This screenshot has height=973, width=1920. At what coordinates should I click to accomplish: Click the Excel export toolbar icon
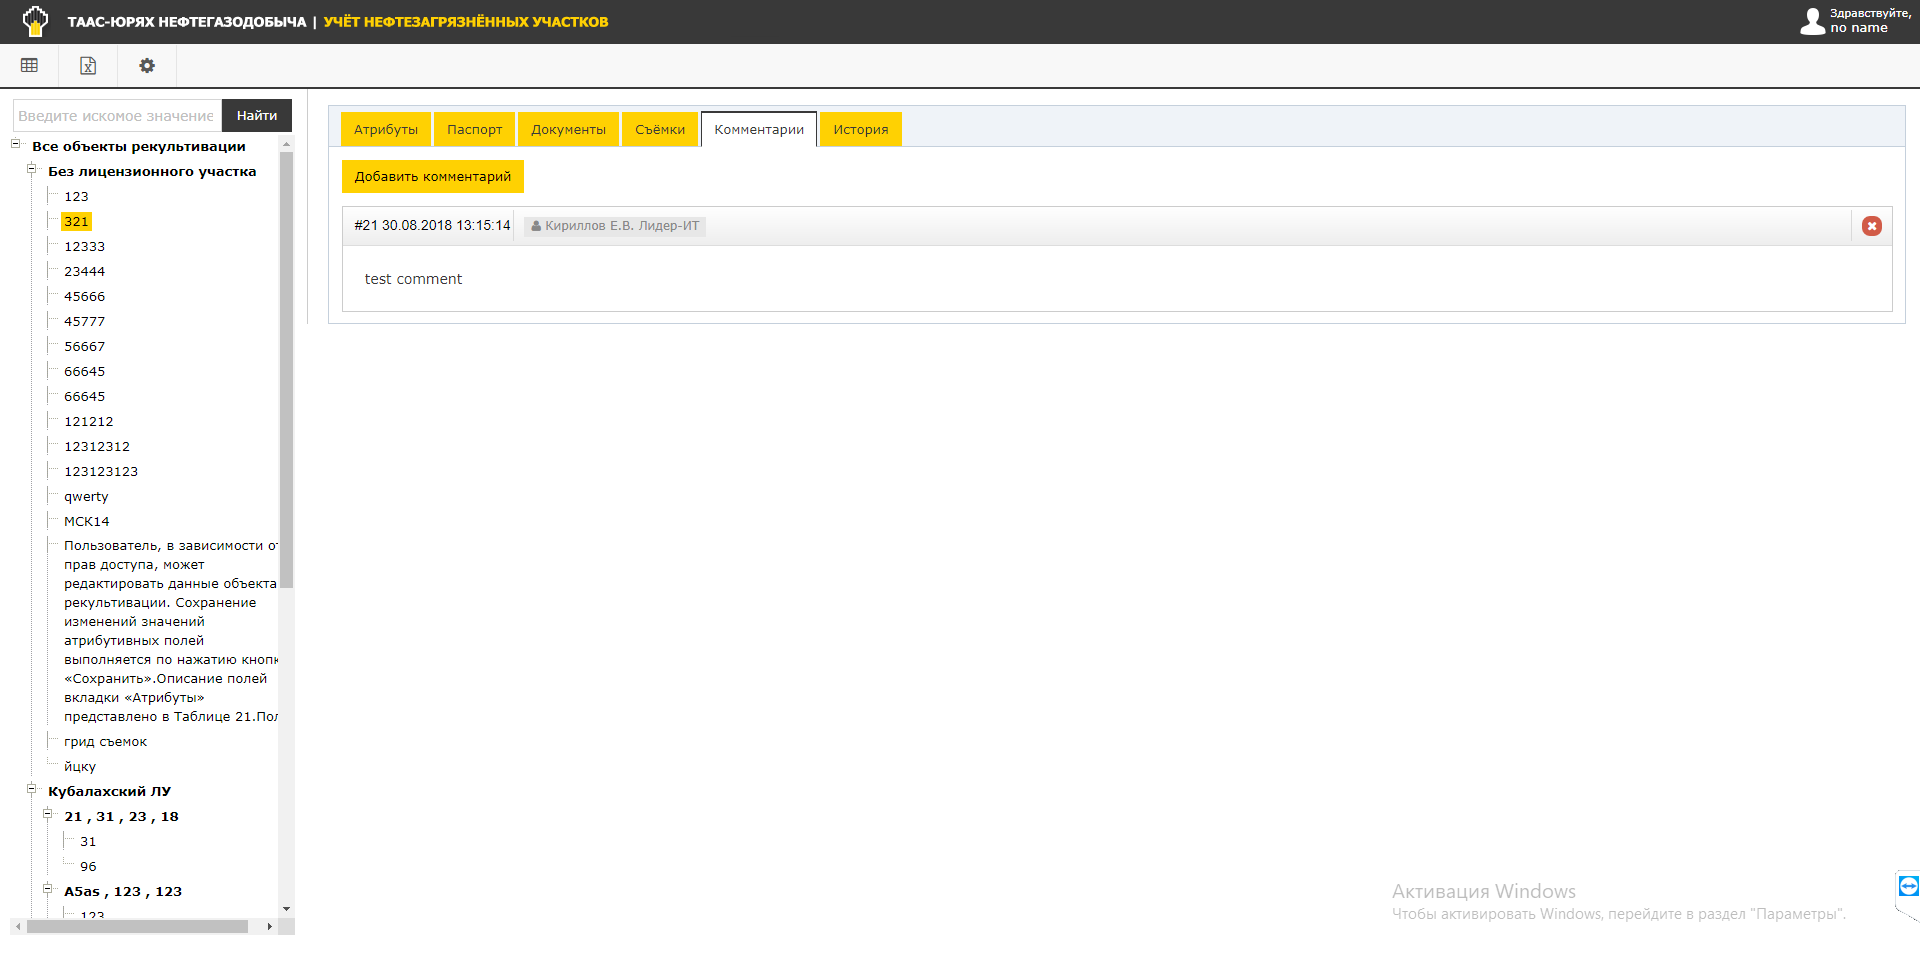(x=88, y=66)
